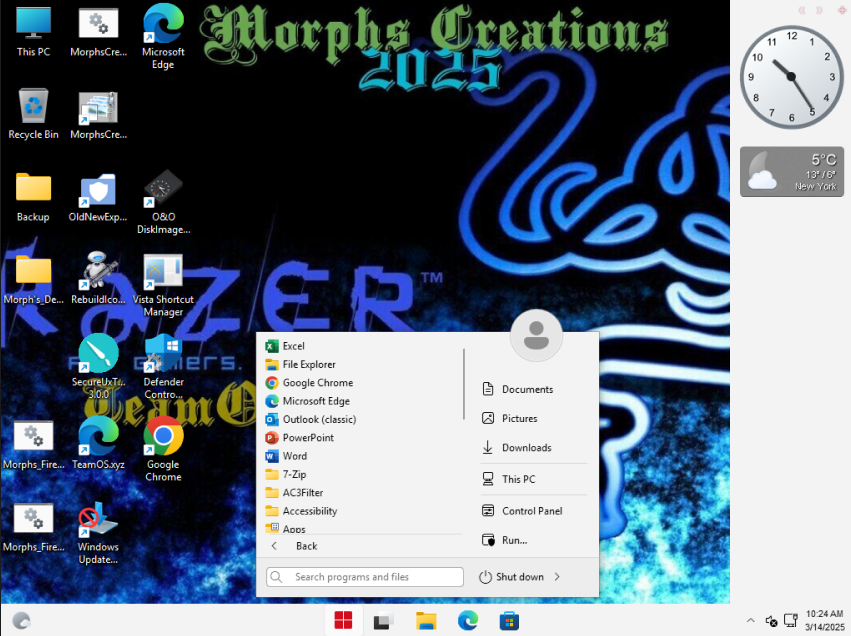Select the Defender Contro... desktop shortcut
851x636 pixels.
163,367
